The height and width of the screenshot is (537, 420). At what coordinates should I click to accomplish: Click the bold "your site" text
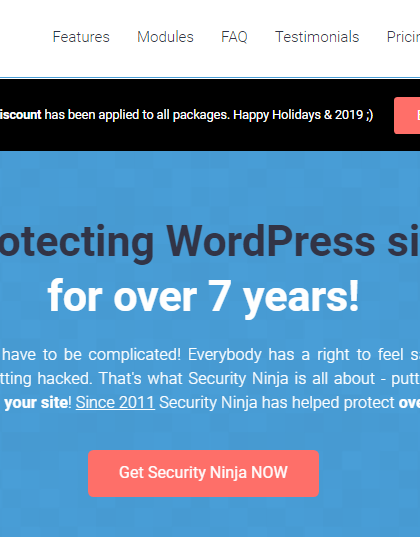(36, 403)
